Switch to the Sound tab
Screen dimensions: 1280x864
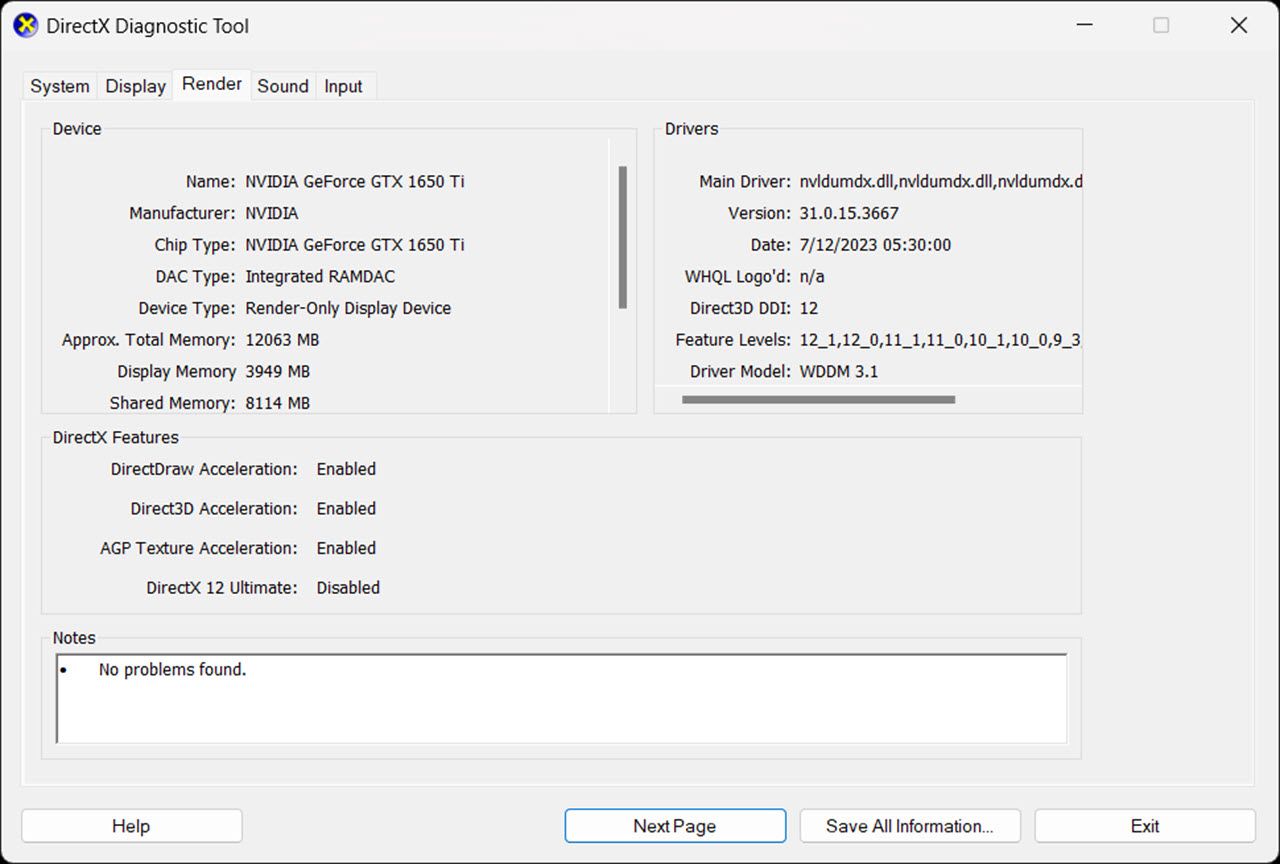(x=283, y=86)
